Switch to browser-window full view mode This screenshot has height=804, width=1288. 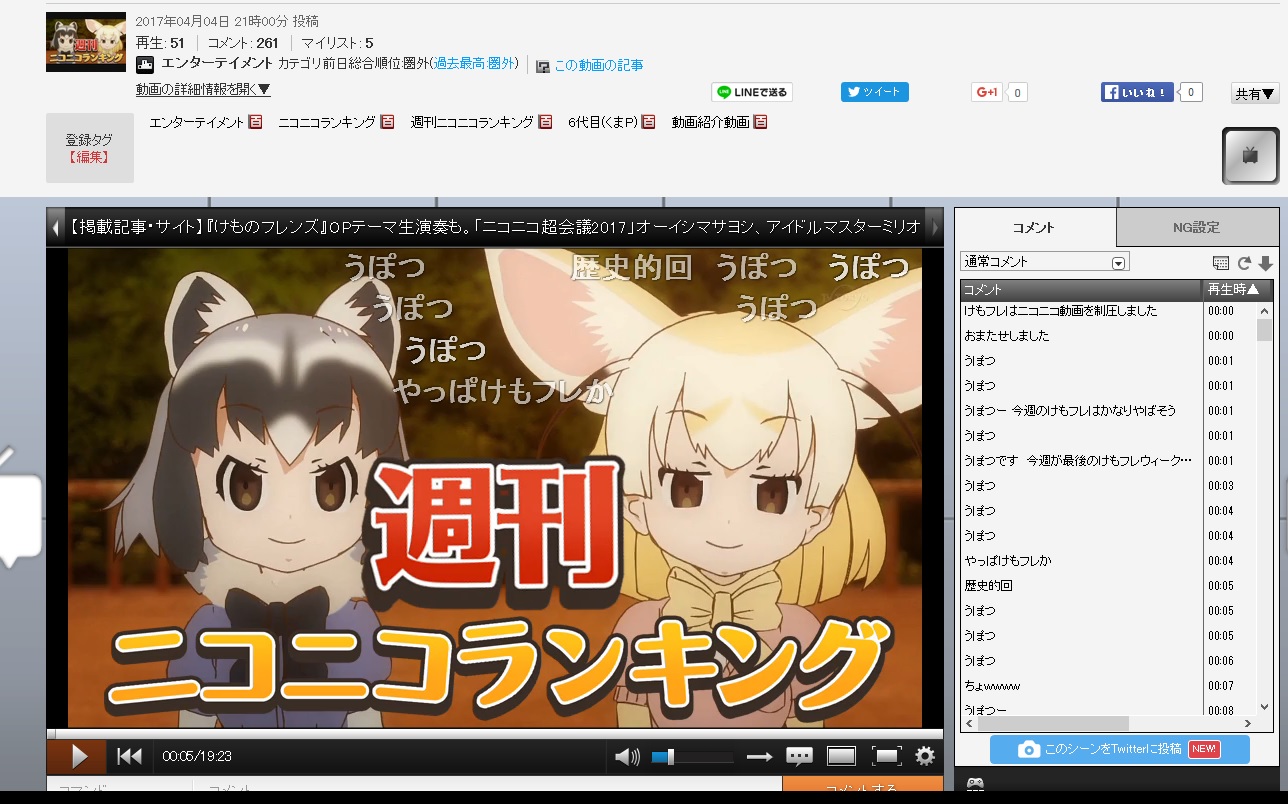[841, 757]
